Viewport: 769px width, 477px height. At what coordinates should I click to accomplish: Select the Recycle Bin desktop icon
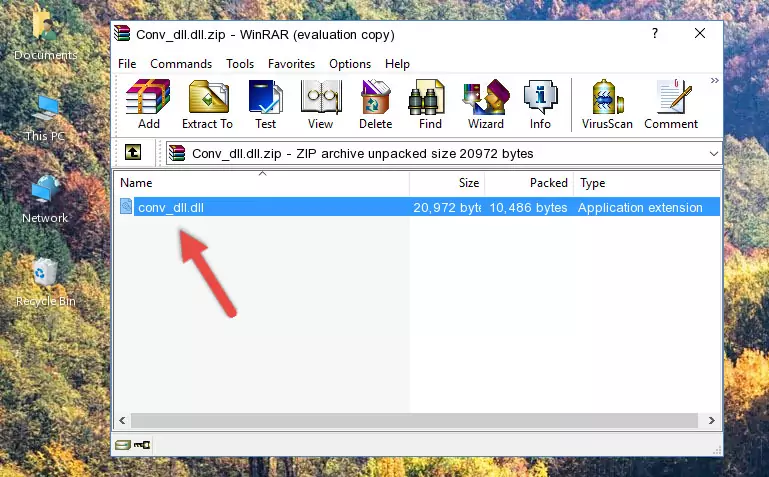click(46, 283)
